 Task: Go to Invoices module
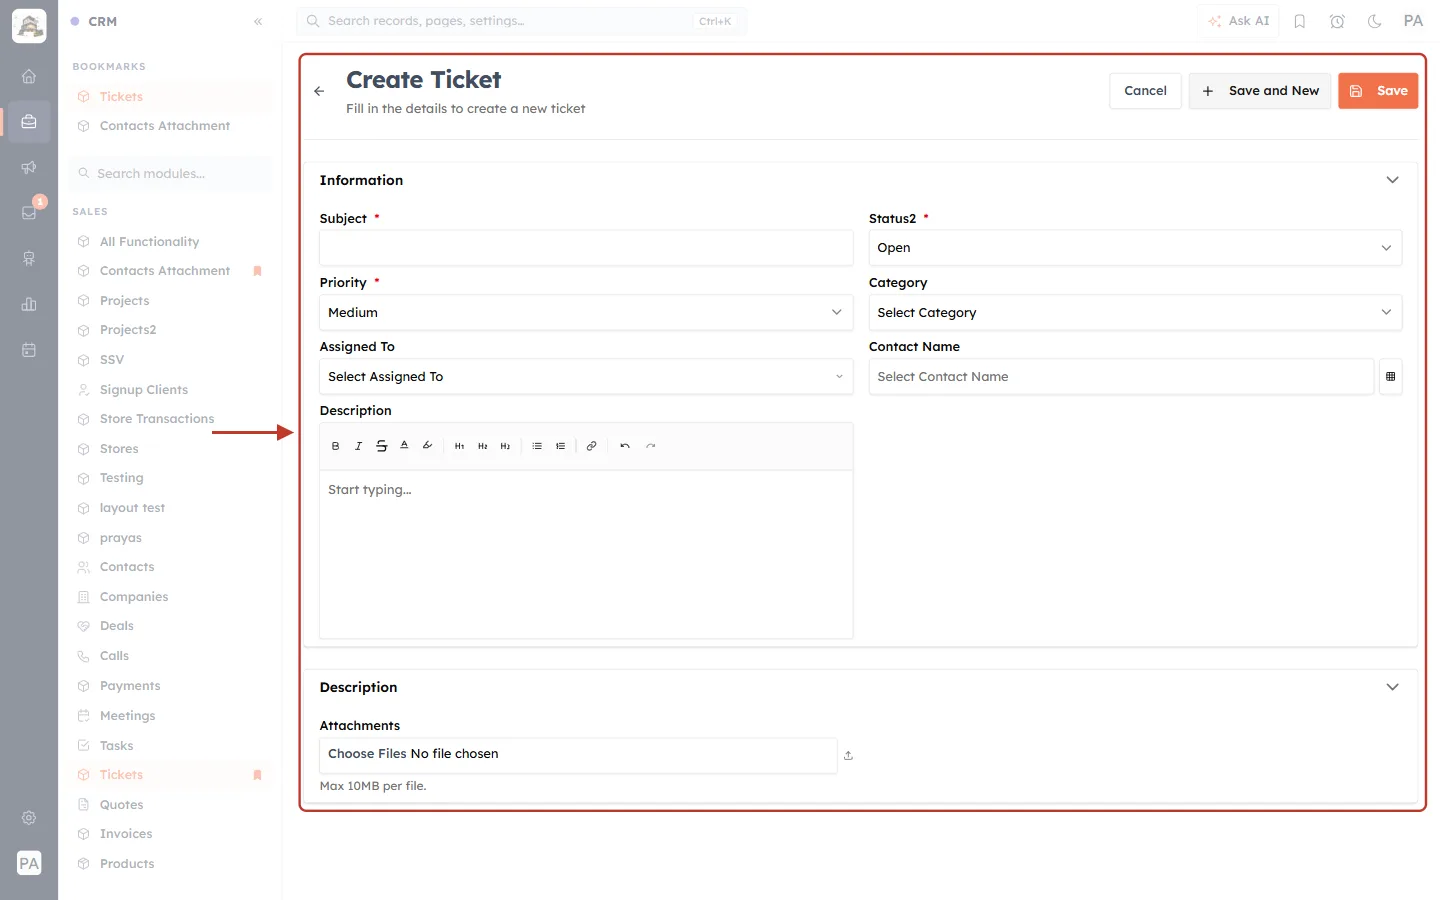pyautogui.click(x=126, y=834)
